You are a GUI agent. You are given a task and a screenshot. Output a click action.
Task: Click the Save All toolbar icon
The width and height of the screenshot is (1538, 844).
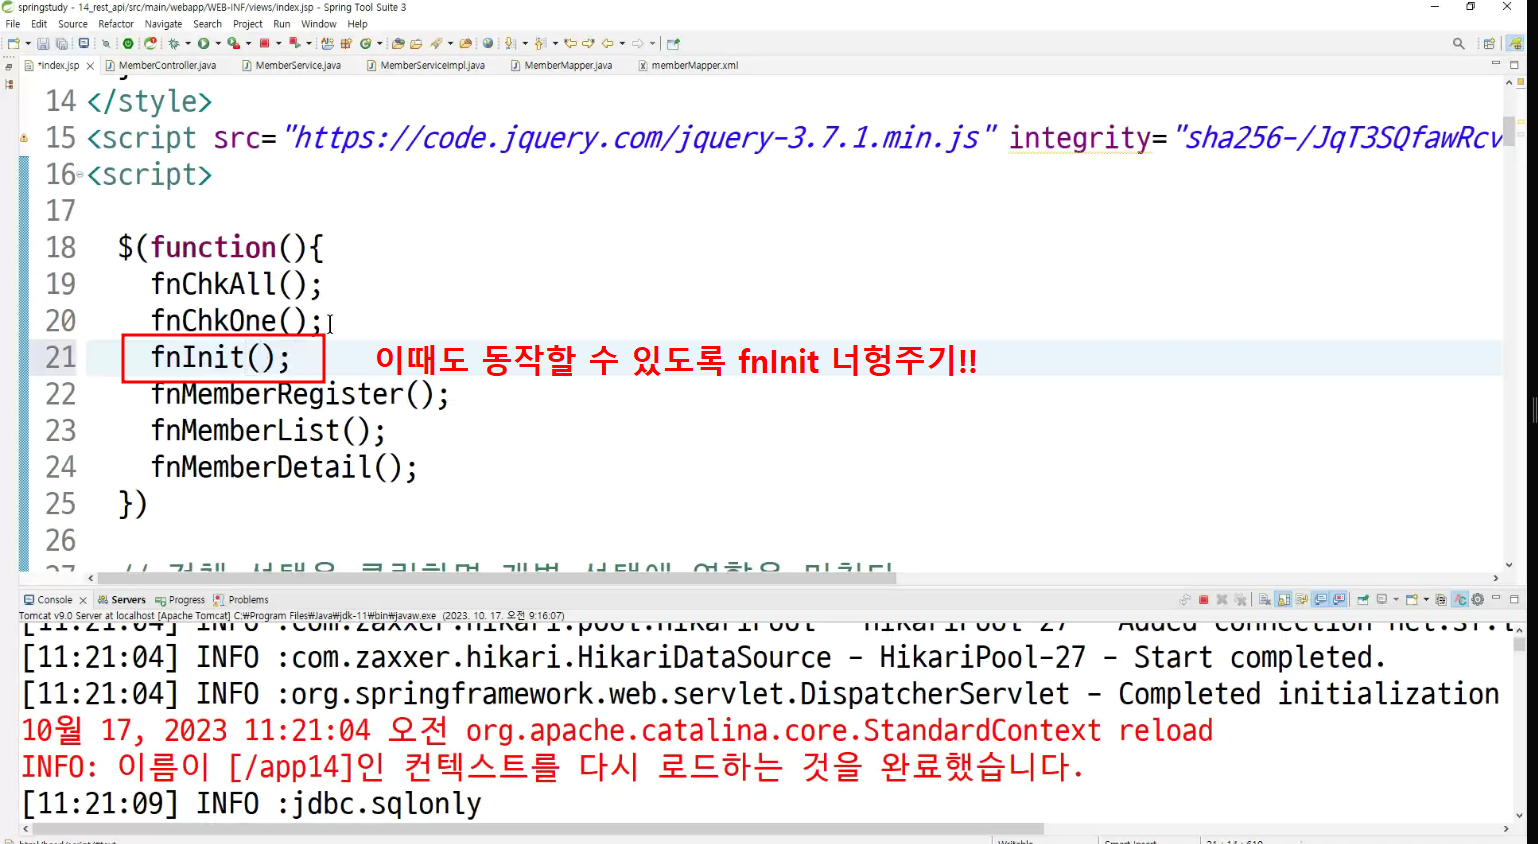tap(61, 44)
